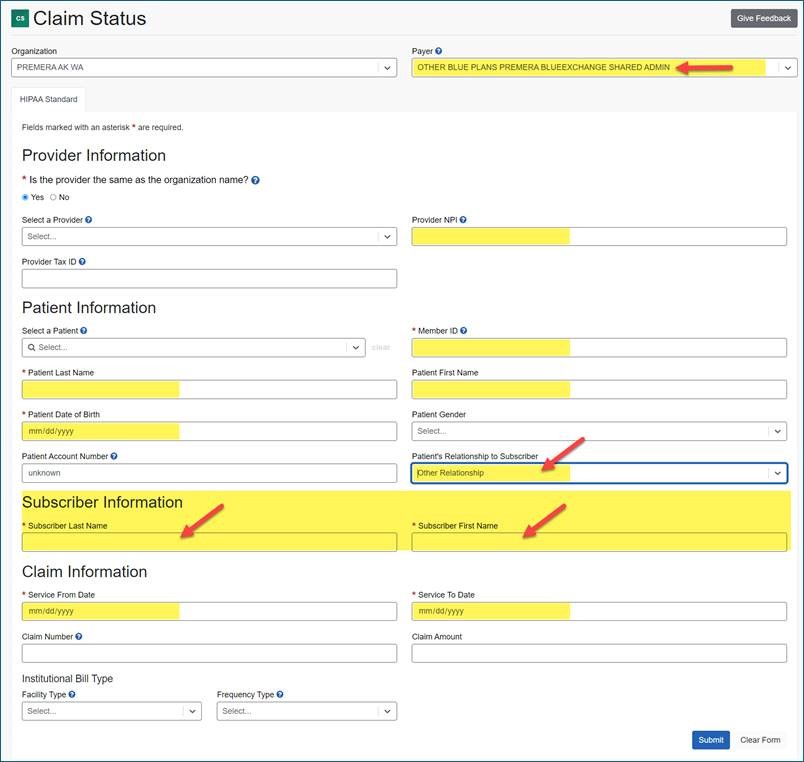This screenshot has height=762, width=804.
Task: Click the Submit button
Action: click(711, 740)
